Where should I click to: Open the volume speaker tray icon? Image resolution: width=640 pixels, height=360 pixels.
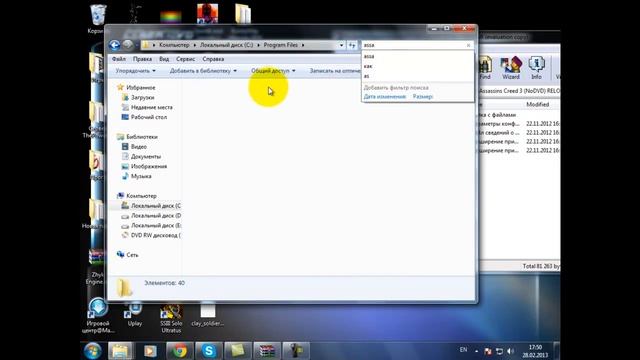click(x=511, y=351)
